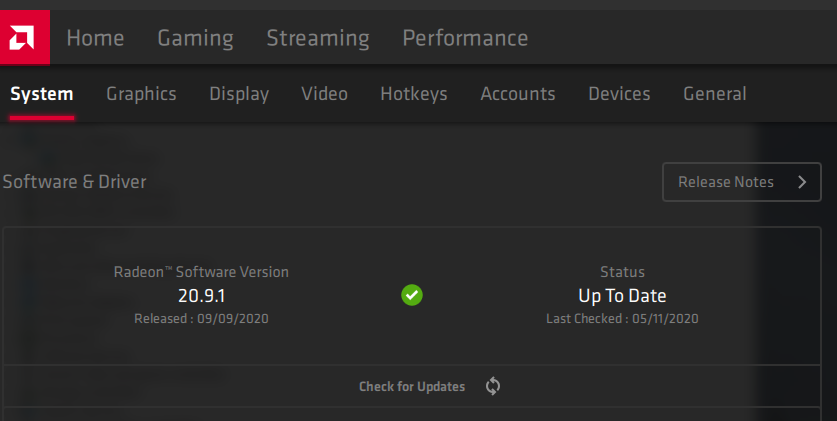Click the Check for Updates text
This screenshot has width=837, height=421.
click(x=412, y=386)
